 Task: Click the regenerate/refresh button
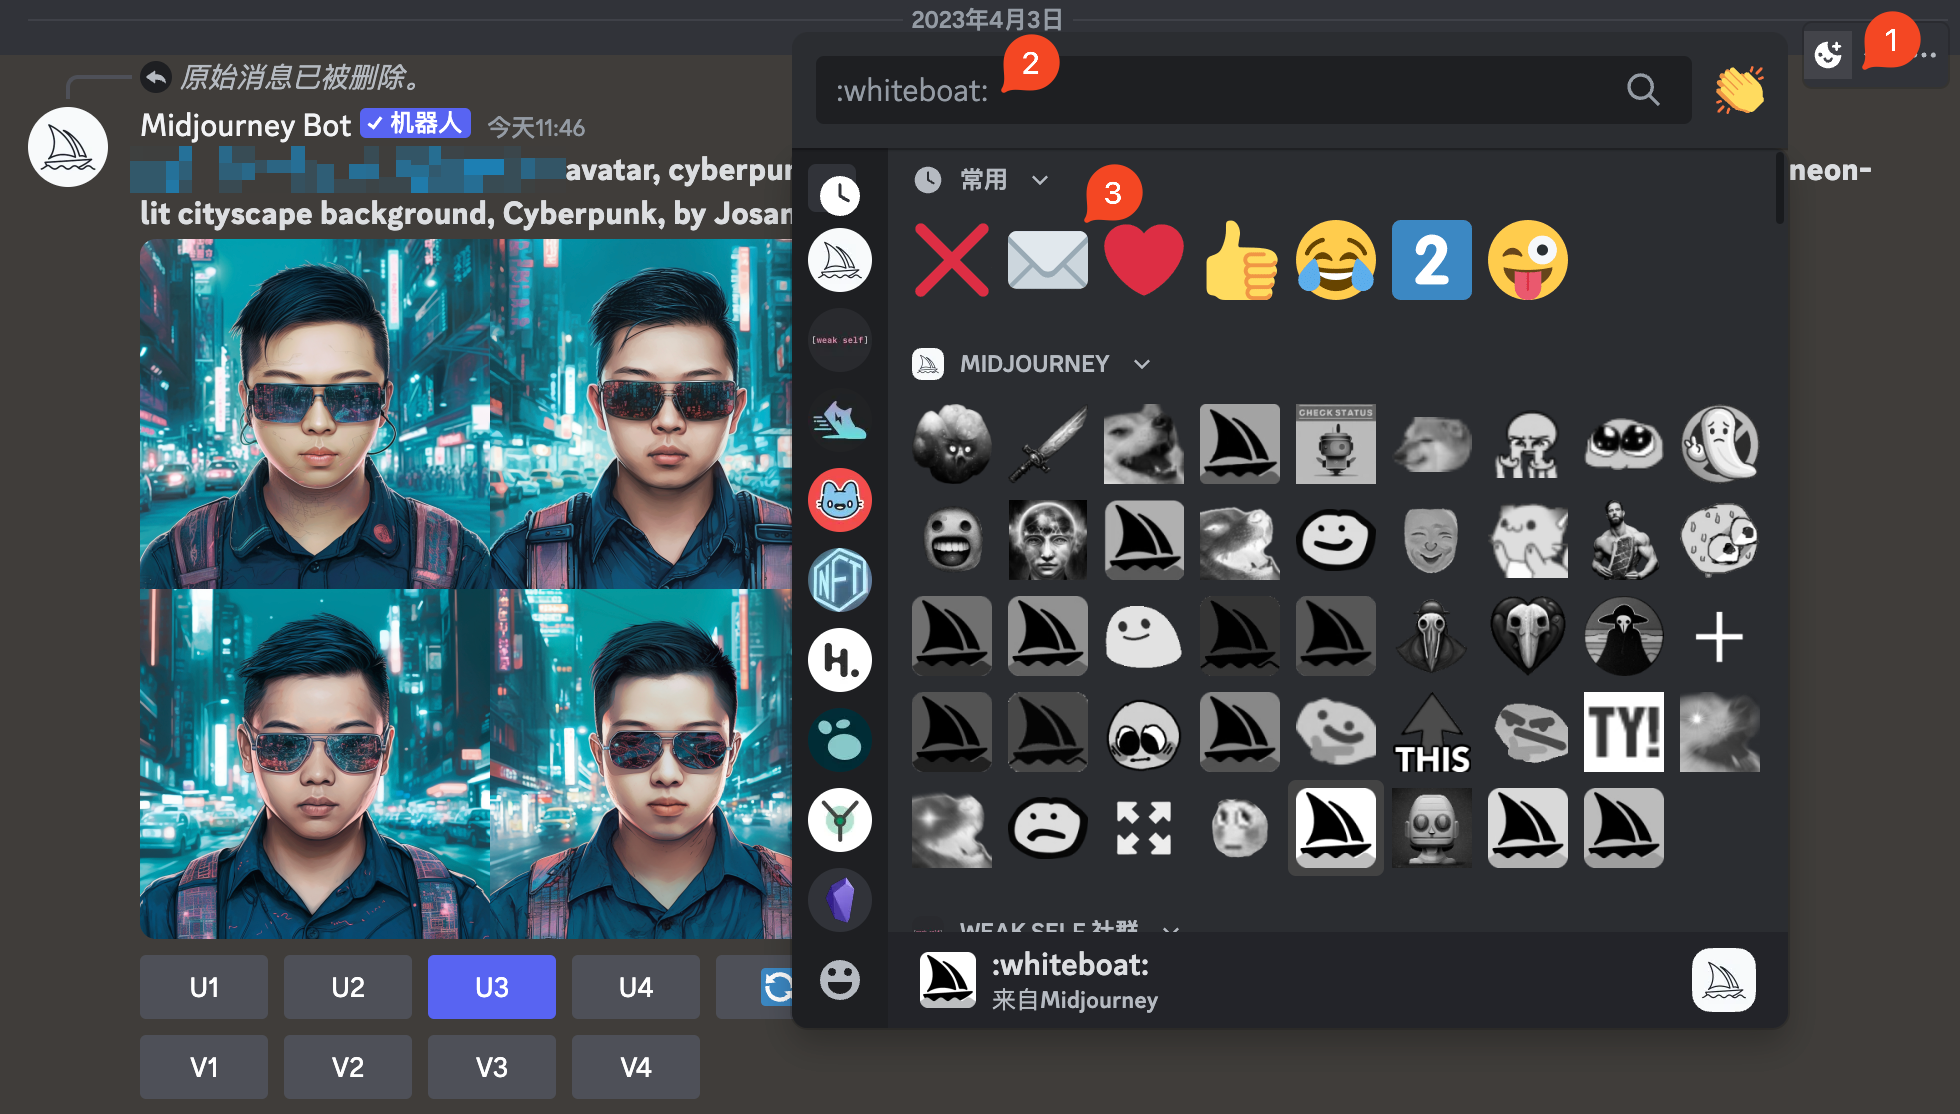click(778, 986)
